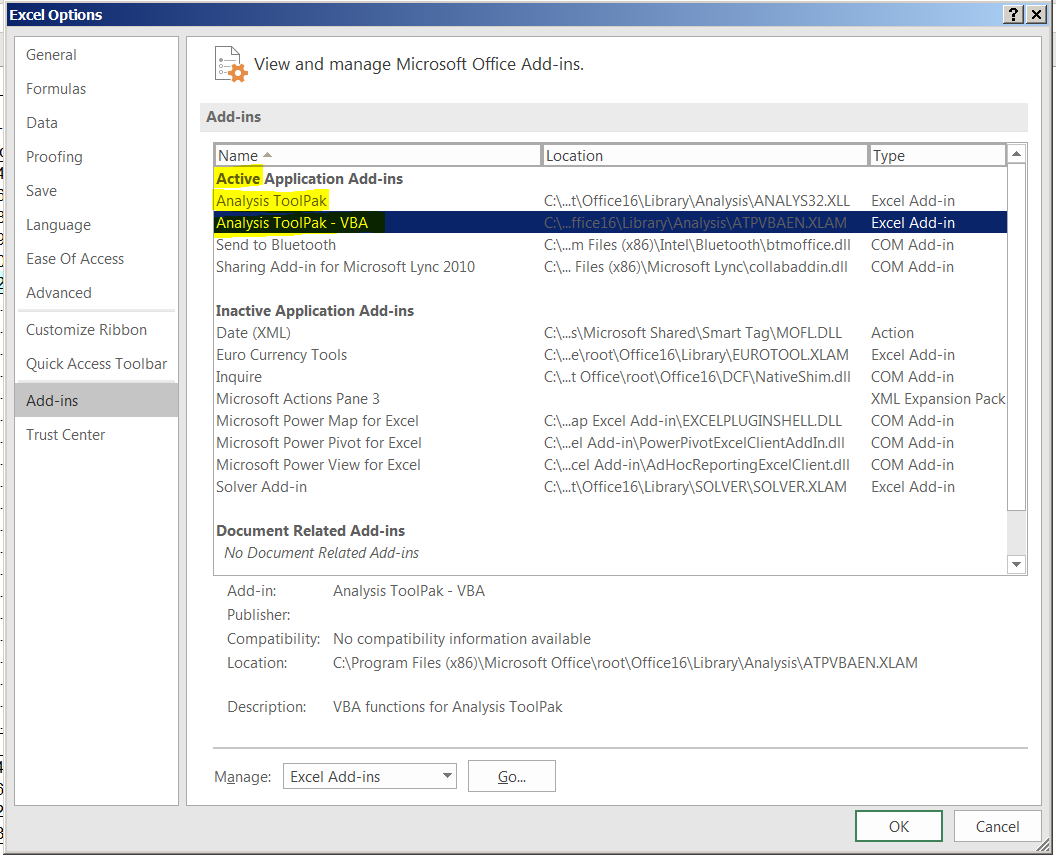
Task: Select Microsoft Power Pivot for Excel
Action: click(x=610, y=443)
